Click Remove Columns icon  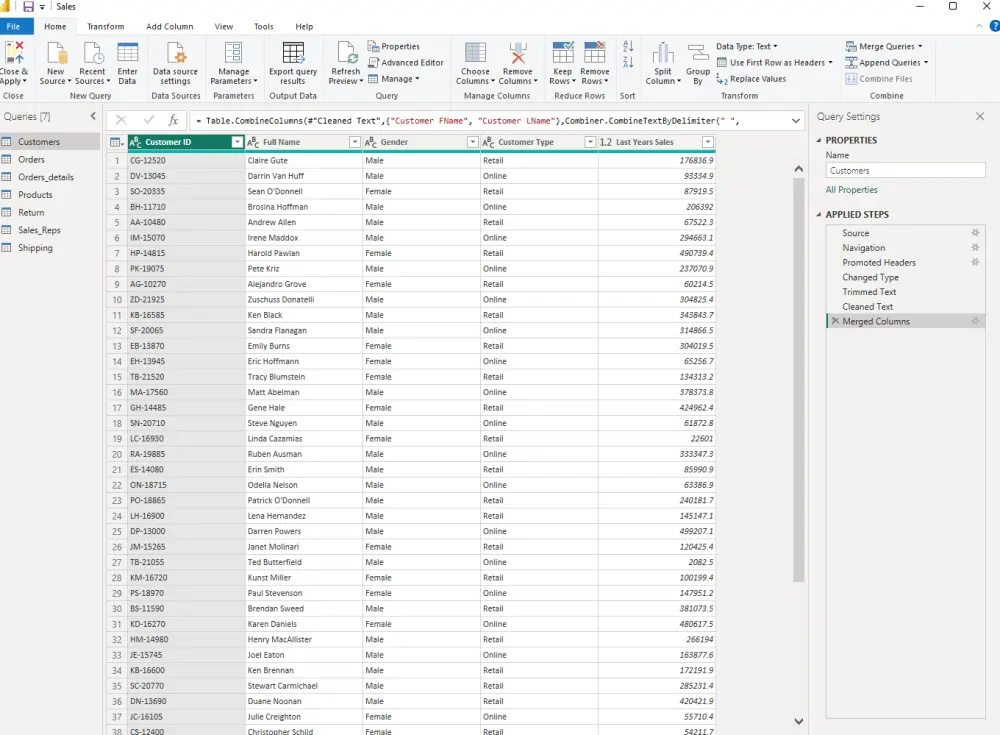pos(518,52)
